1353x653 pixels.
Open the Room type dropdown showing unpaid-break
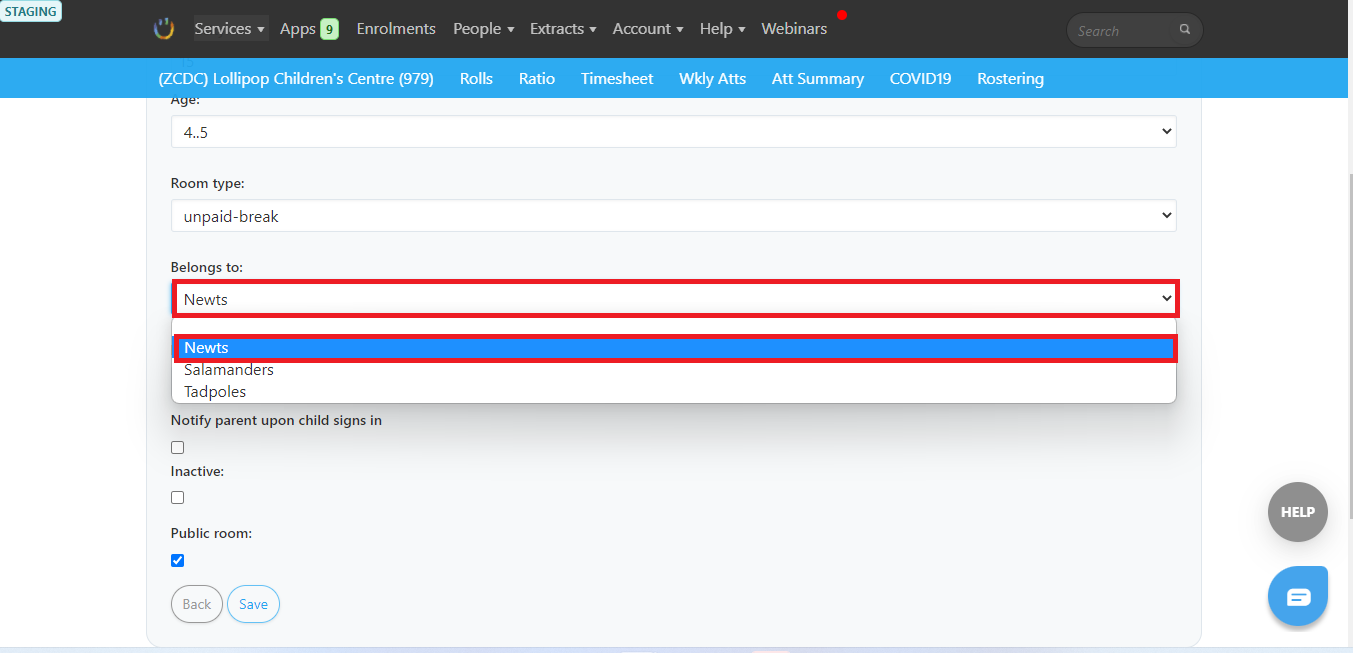674,215
